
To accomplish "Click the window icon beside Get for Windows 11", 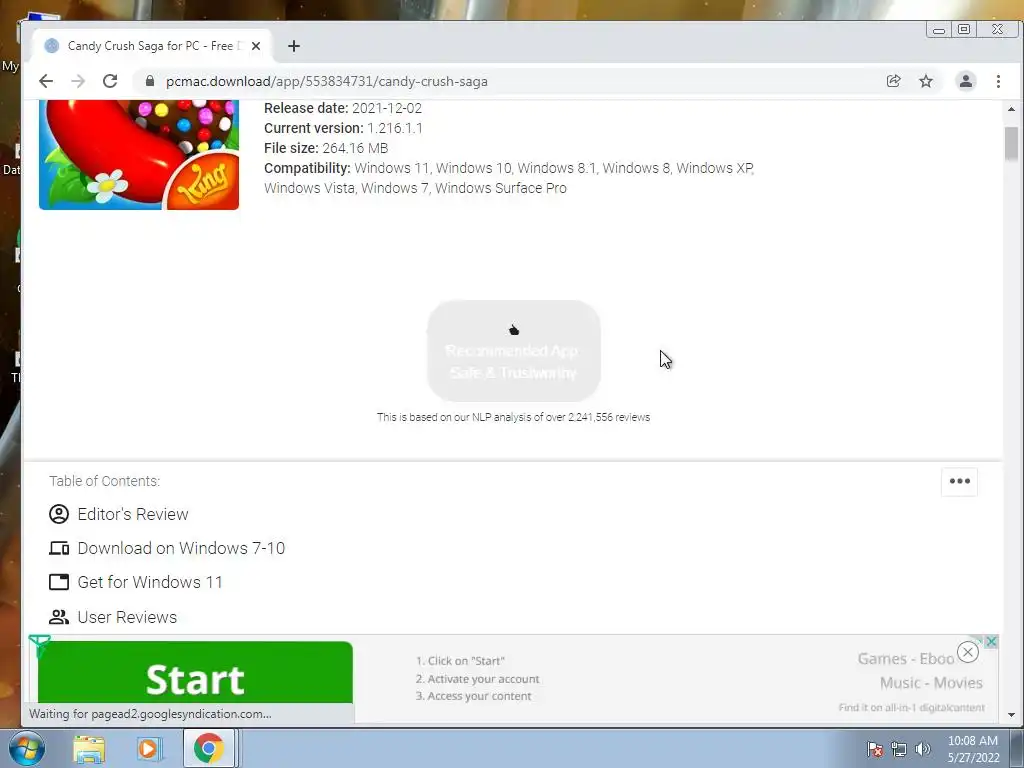I will (59, 582).
